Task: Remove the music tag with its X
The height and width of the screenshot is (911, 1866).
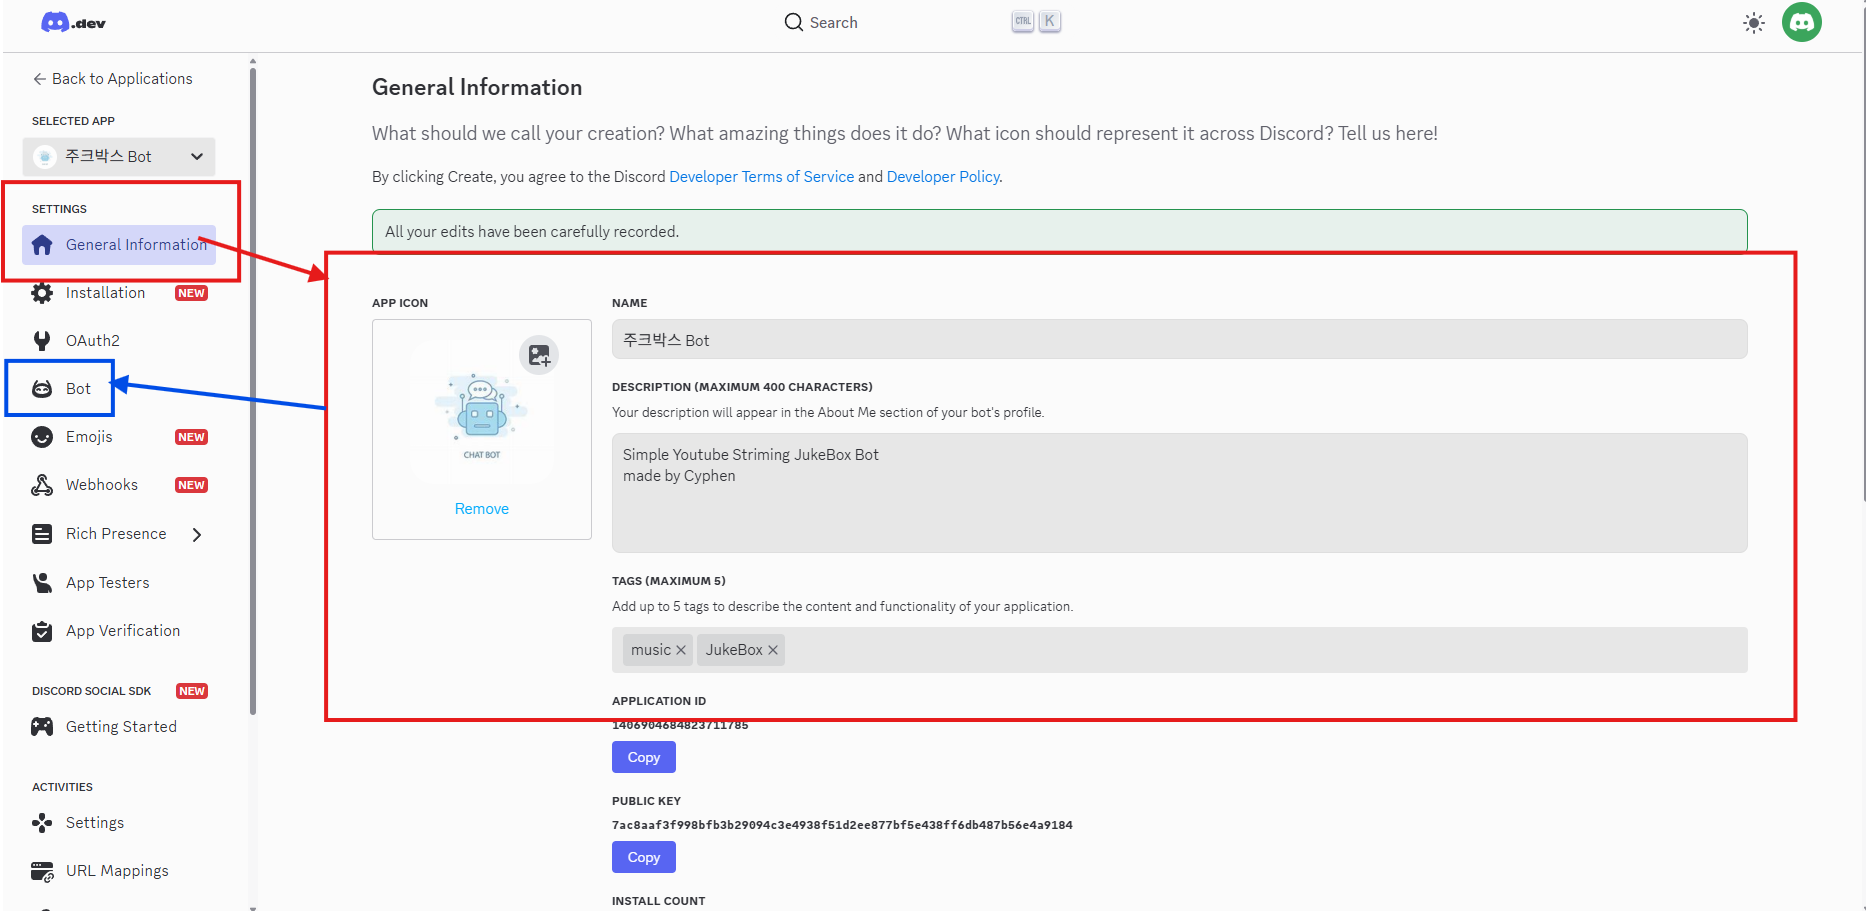Action: click(681, 650)
